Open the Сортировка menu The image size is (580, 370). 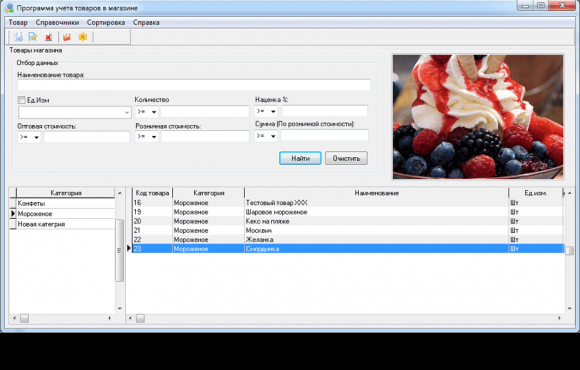pos(106,23)
